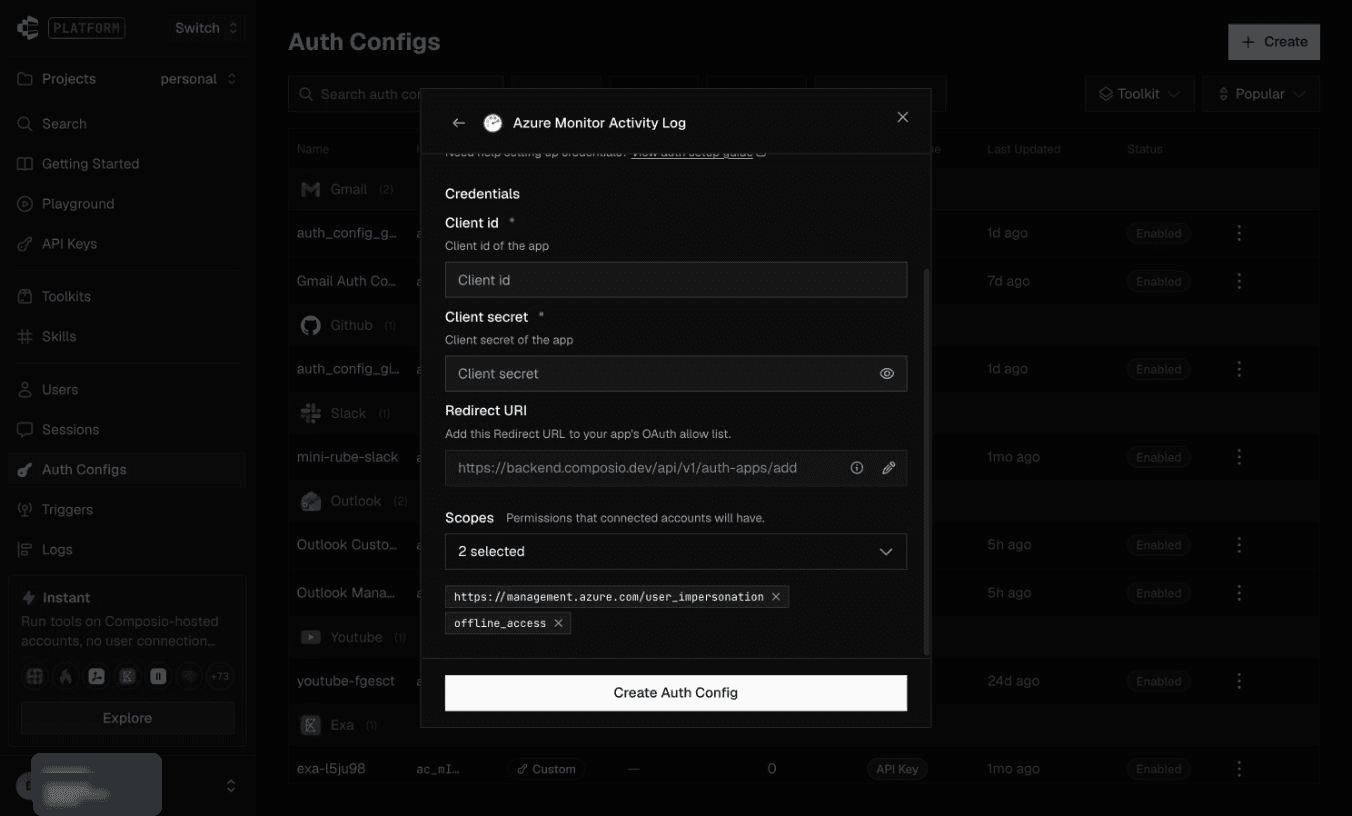
Task: Click the Redirect URI info icon
Action: click(857, 467)
